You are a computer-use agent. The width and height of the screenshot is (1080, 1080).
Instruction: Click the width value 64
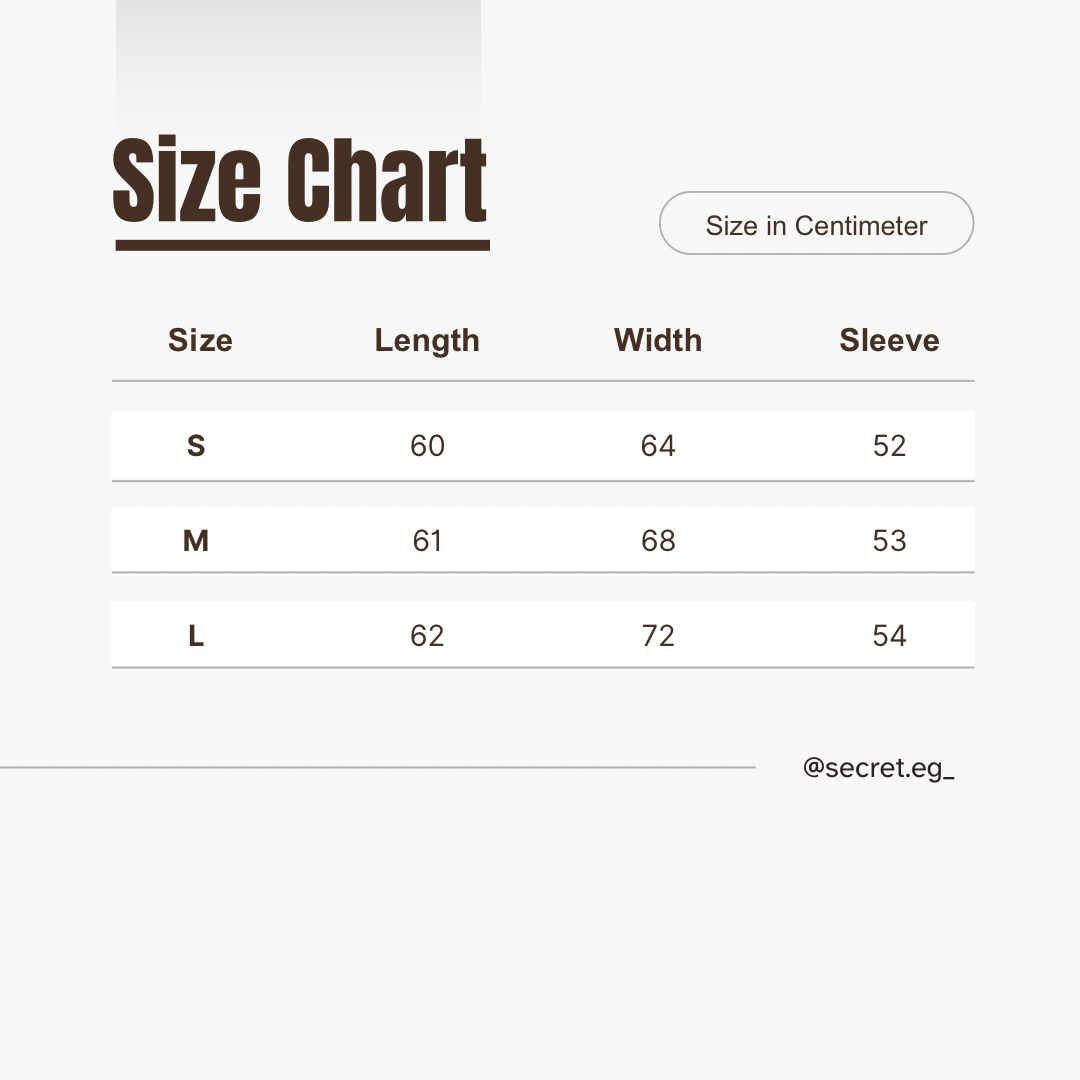pos(658,446)
